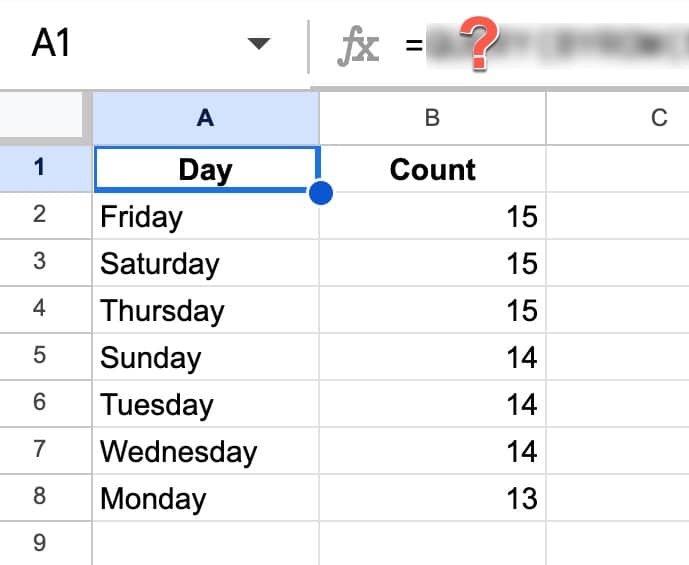
Task: Select column B header
Action: click(x=432, y=118)
